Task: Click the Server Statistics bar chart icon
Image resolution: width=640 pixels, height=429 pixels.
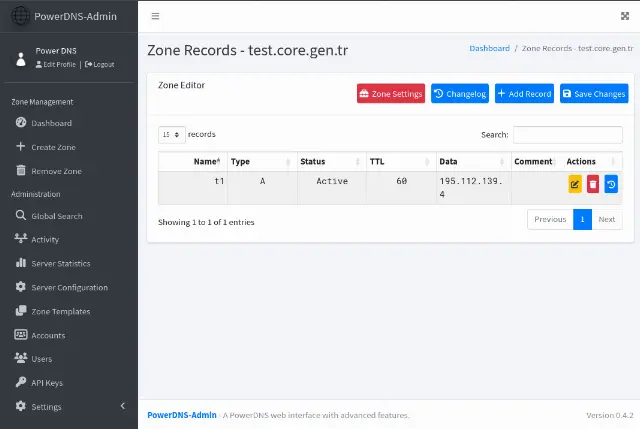Action: [x=21, y=262]
